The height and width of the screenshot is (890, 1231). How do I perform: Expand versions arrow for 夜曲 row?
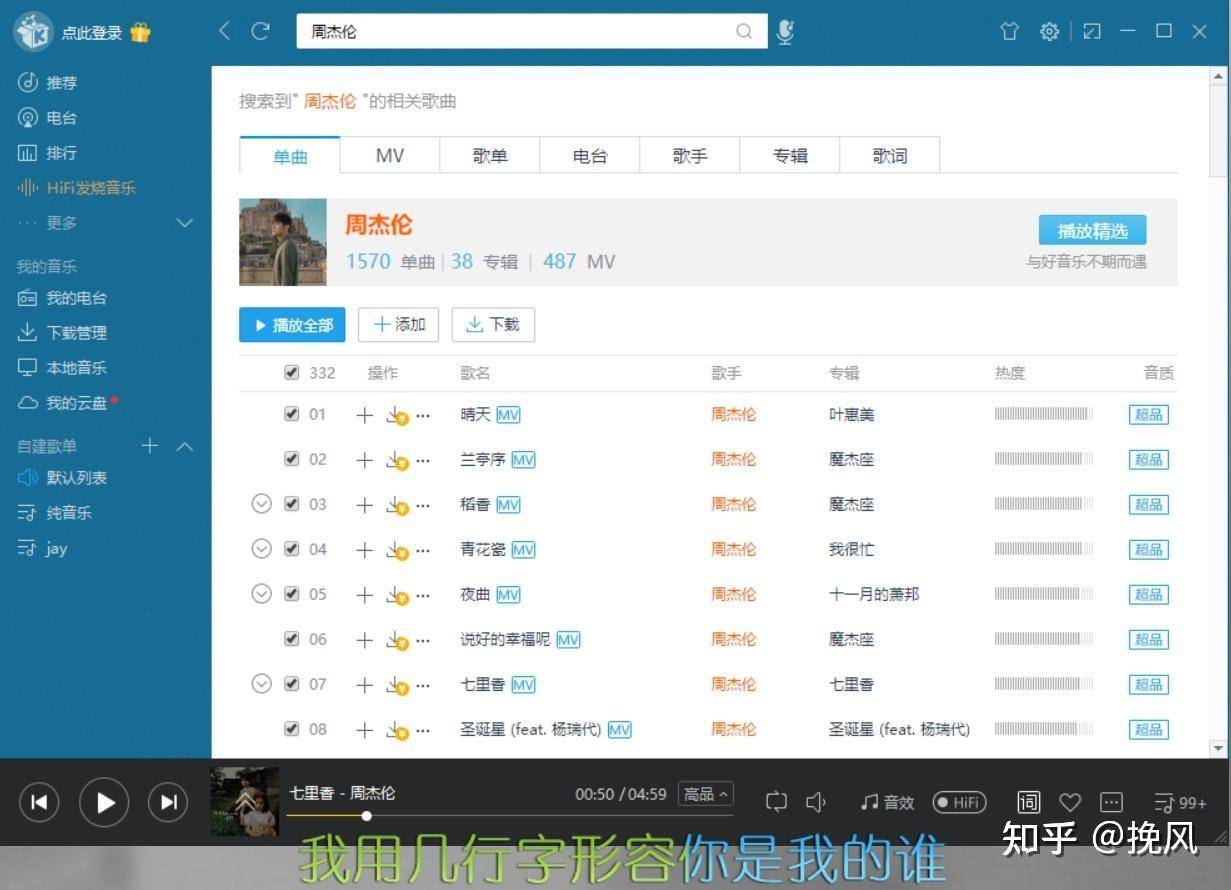(x=261, y=594)
